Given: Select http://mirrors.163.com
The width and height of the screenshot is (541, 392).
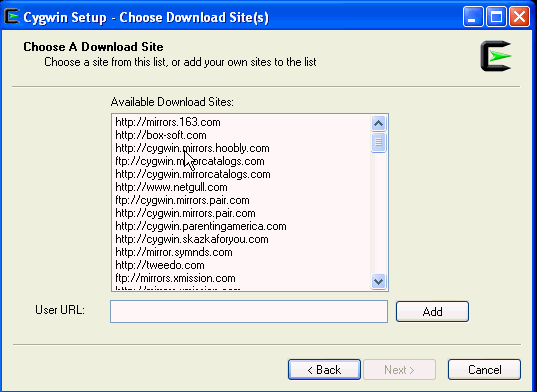Looking at the screenshot, I should [x=168, y=122].
